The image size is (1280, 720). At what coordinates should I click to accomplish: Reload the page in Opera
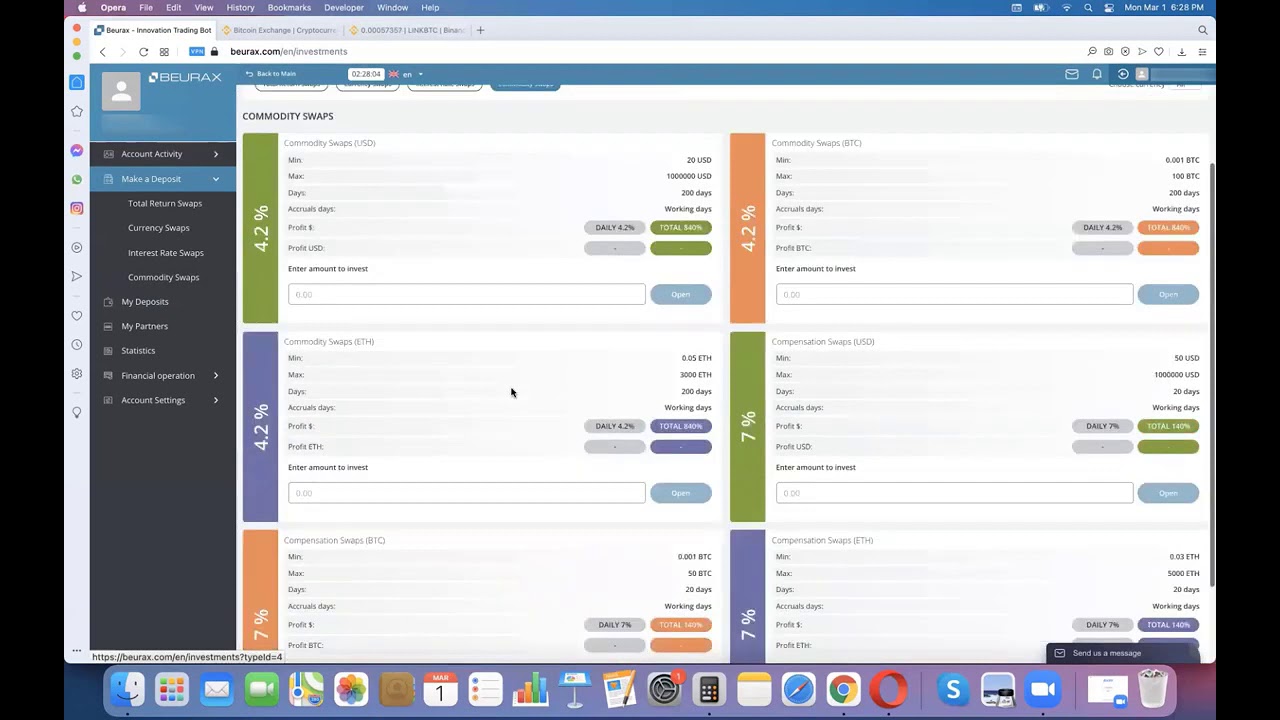pyautogui.click(x=143, y=52)
